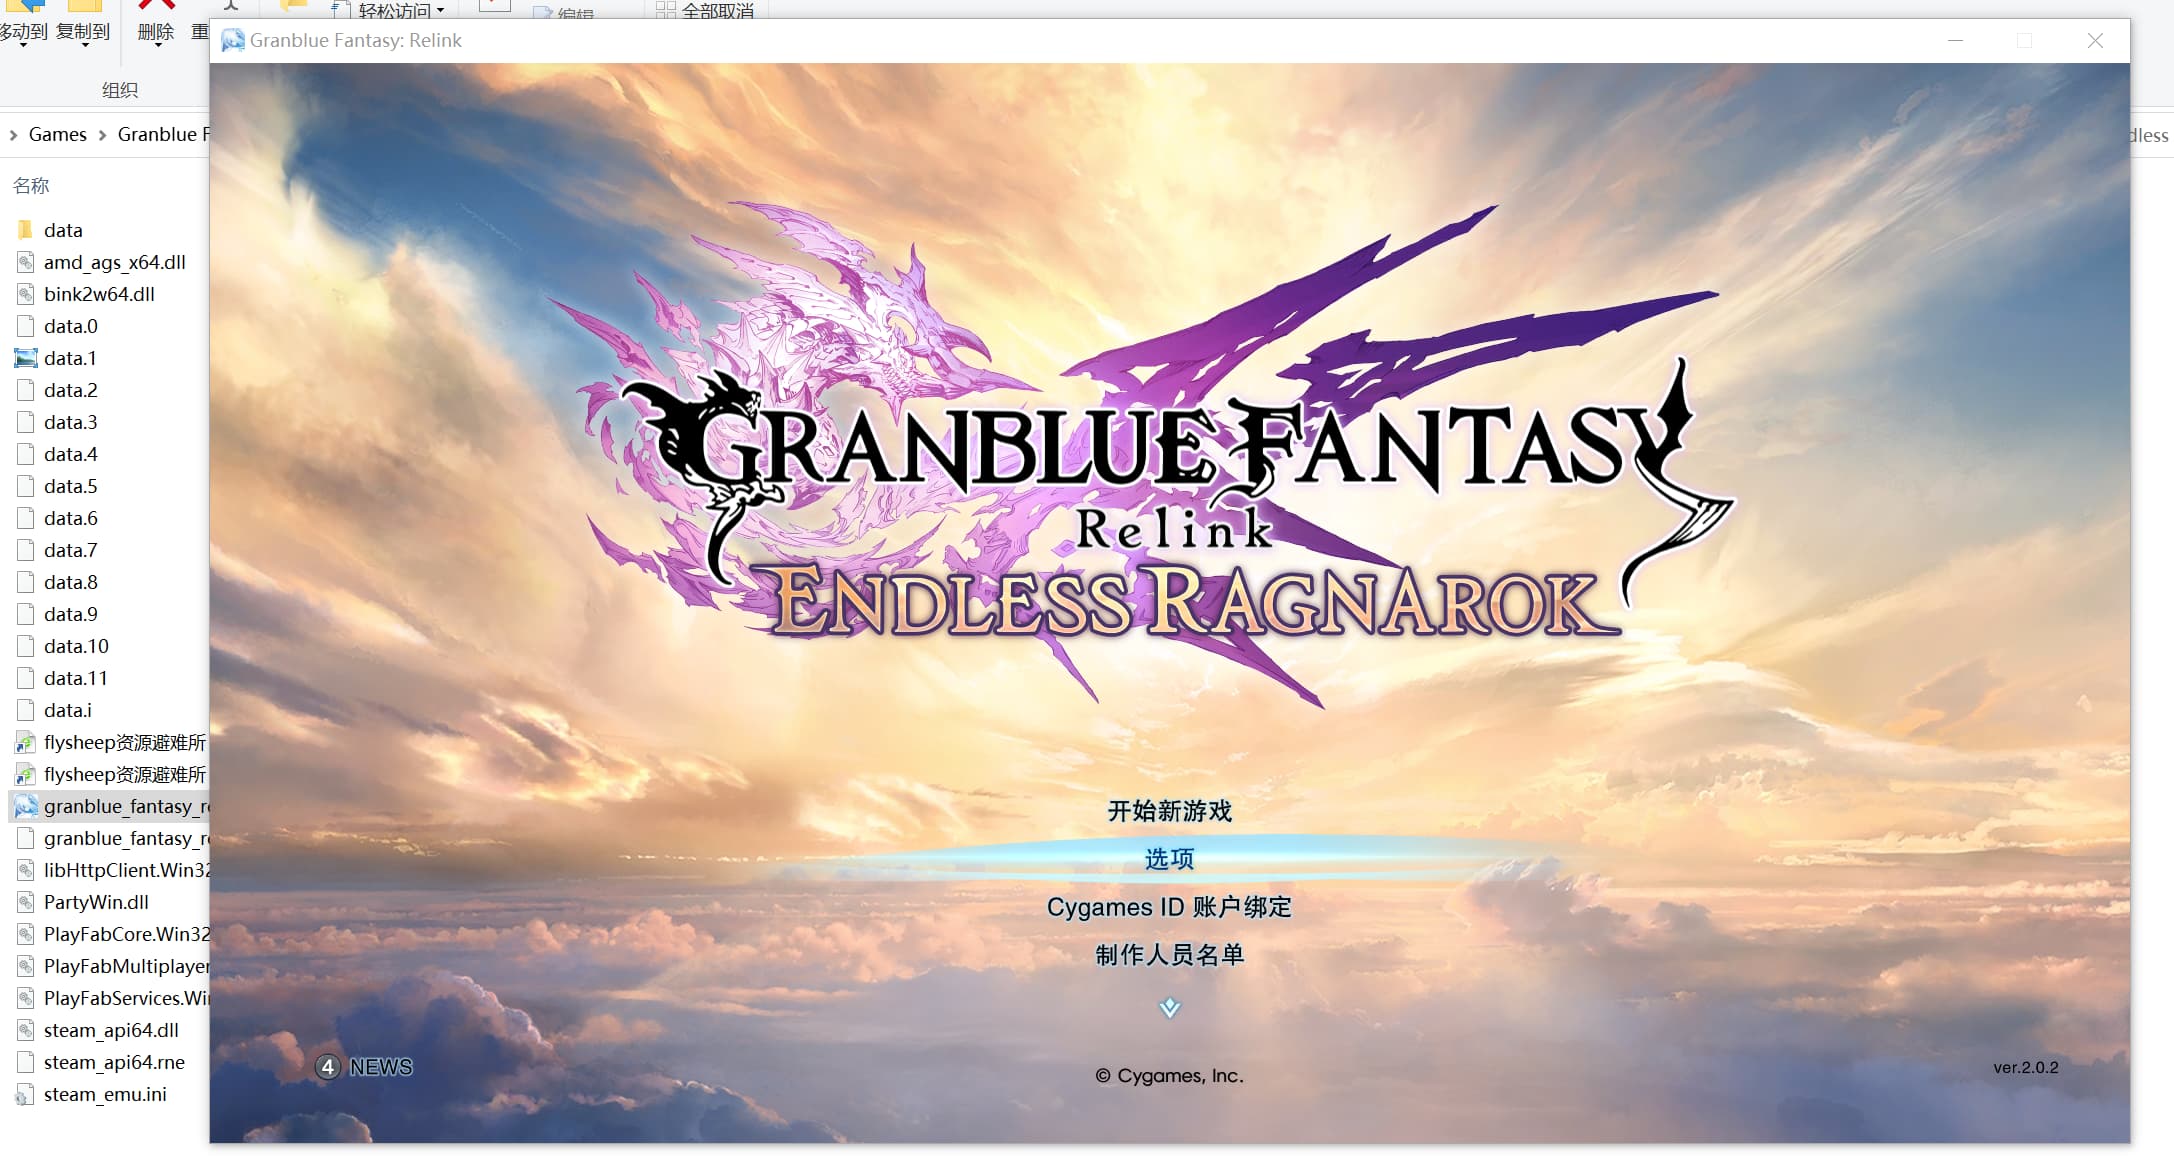Viewport: 2174px width, 1169px height.
Task: Select the data folder icon in Explorer
Action: click(25, 230)
